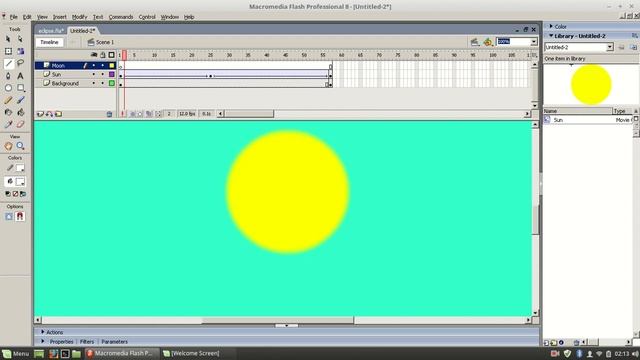Click the Black and White colors button
The image size is (640, 360).
8,194
